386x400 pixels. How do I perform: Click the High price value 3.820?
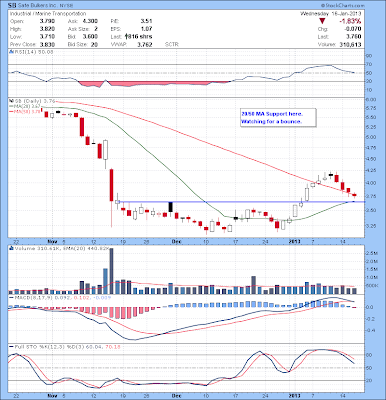pos(47,29)
